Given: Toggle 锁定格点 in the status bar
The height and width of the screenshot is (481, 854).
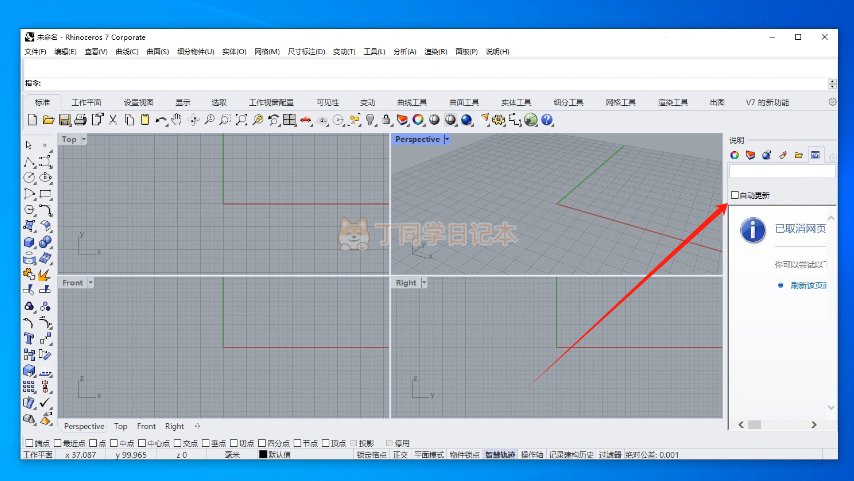Looking at the screenshot, I should click(x=371, y=455).
